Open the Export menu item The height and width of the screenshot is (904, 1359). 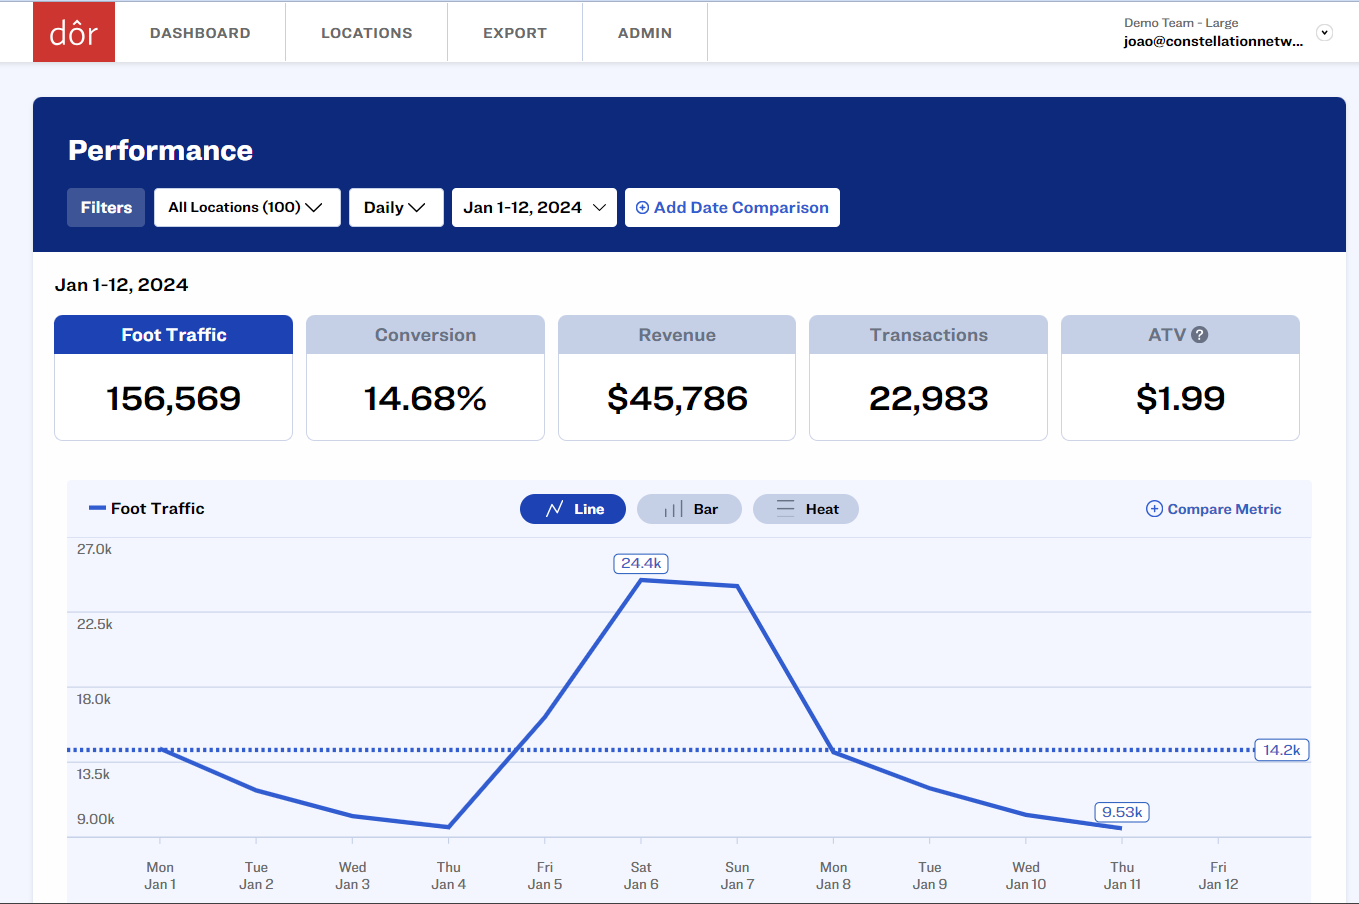coord(514,33)
